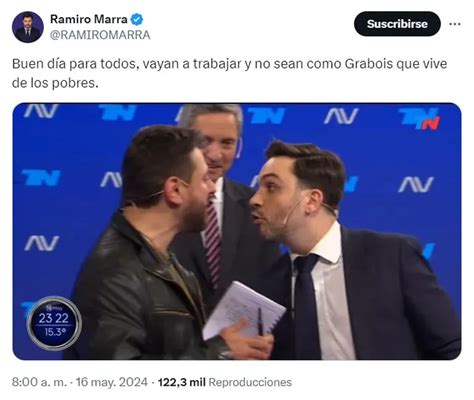
Task: Click the tweet text mentioning Grabois
Action: [x=229, y=73]
